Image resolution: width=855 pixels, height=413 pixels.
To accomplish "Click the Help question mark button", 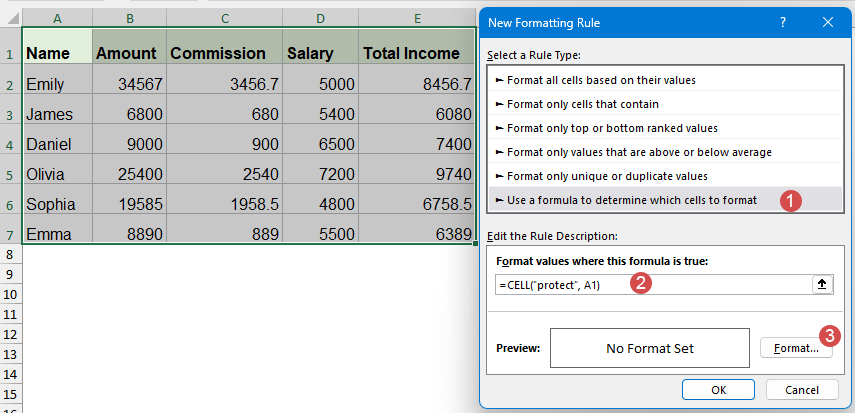I will point(783,21).
